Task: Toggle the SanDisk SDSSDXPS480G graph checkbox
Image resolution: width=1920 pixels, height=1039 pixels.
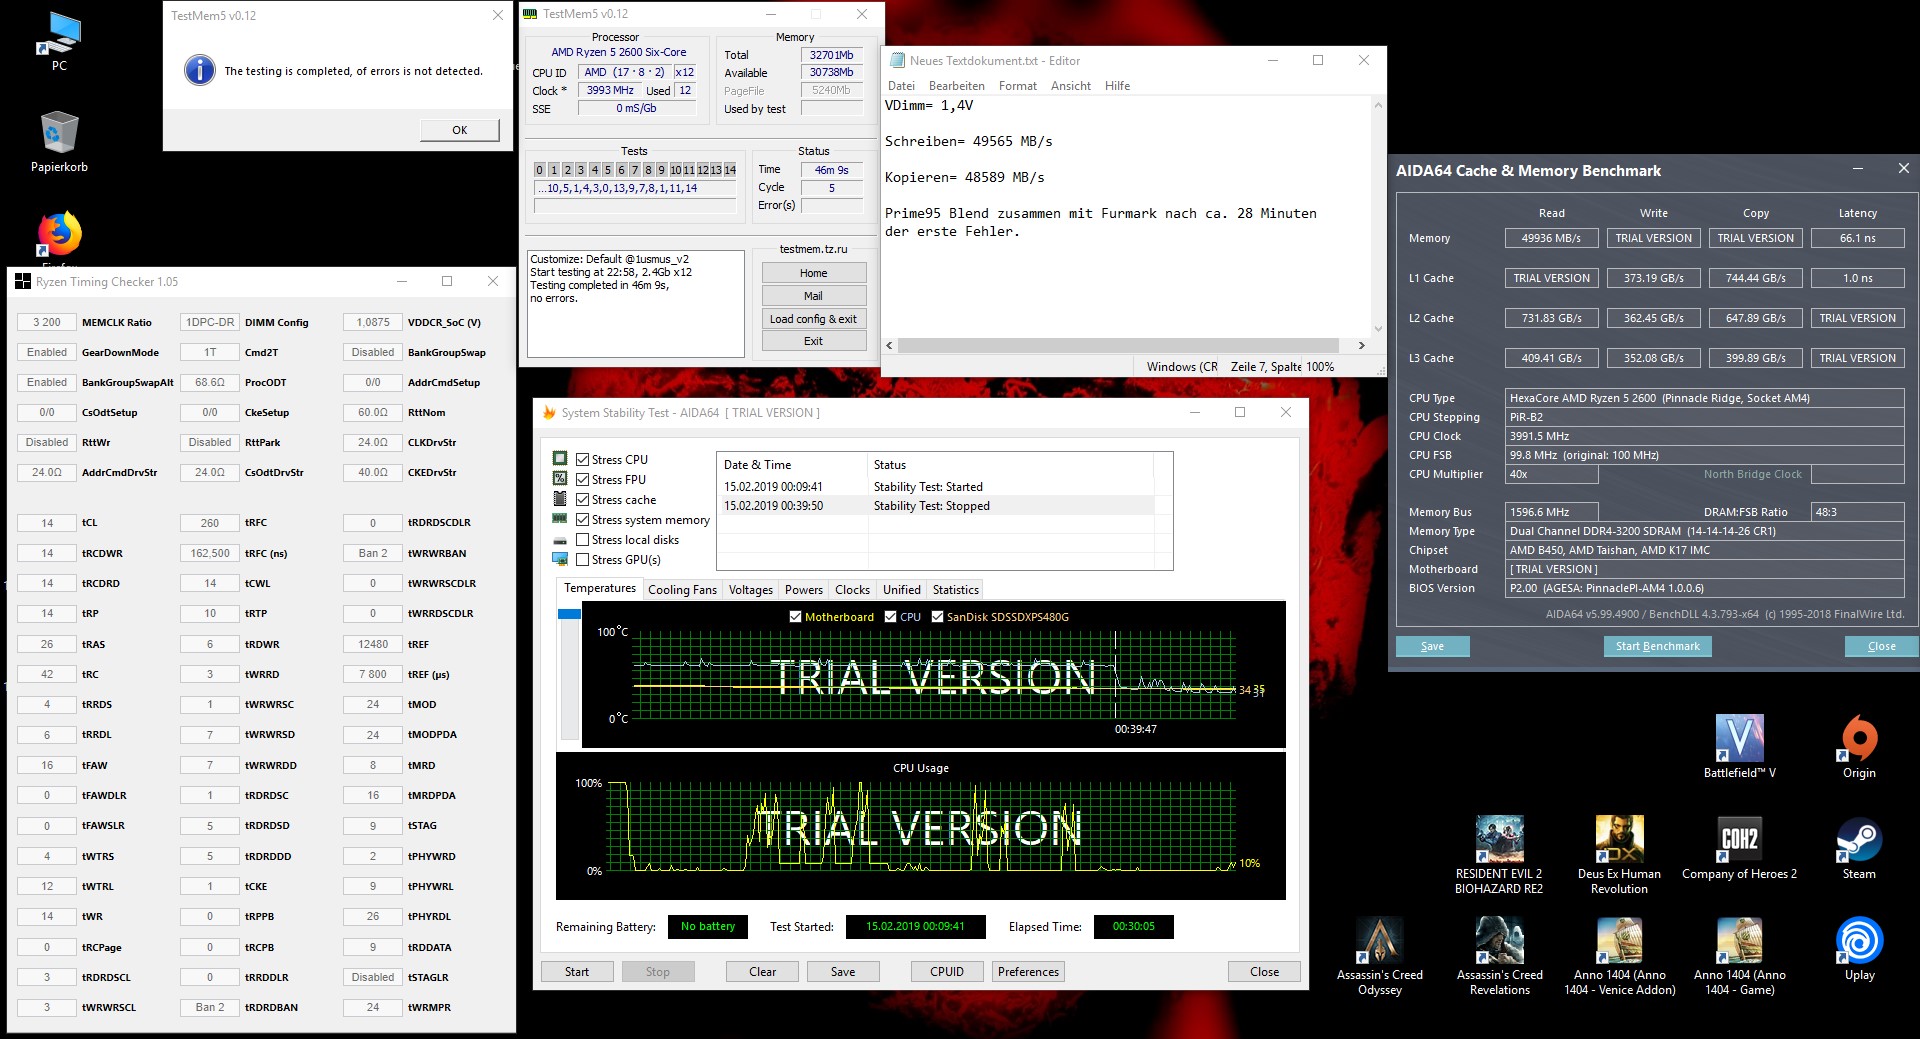Action: pos(937,617)
